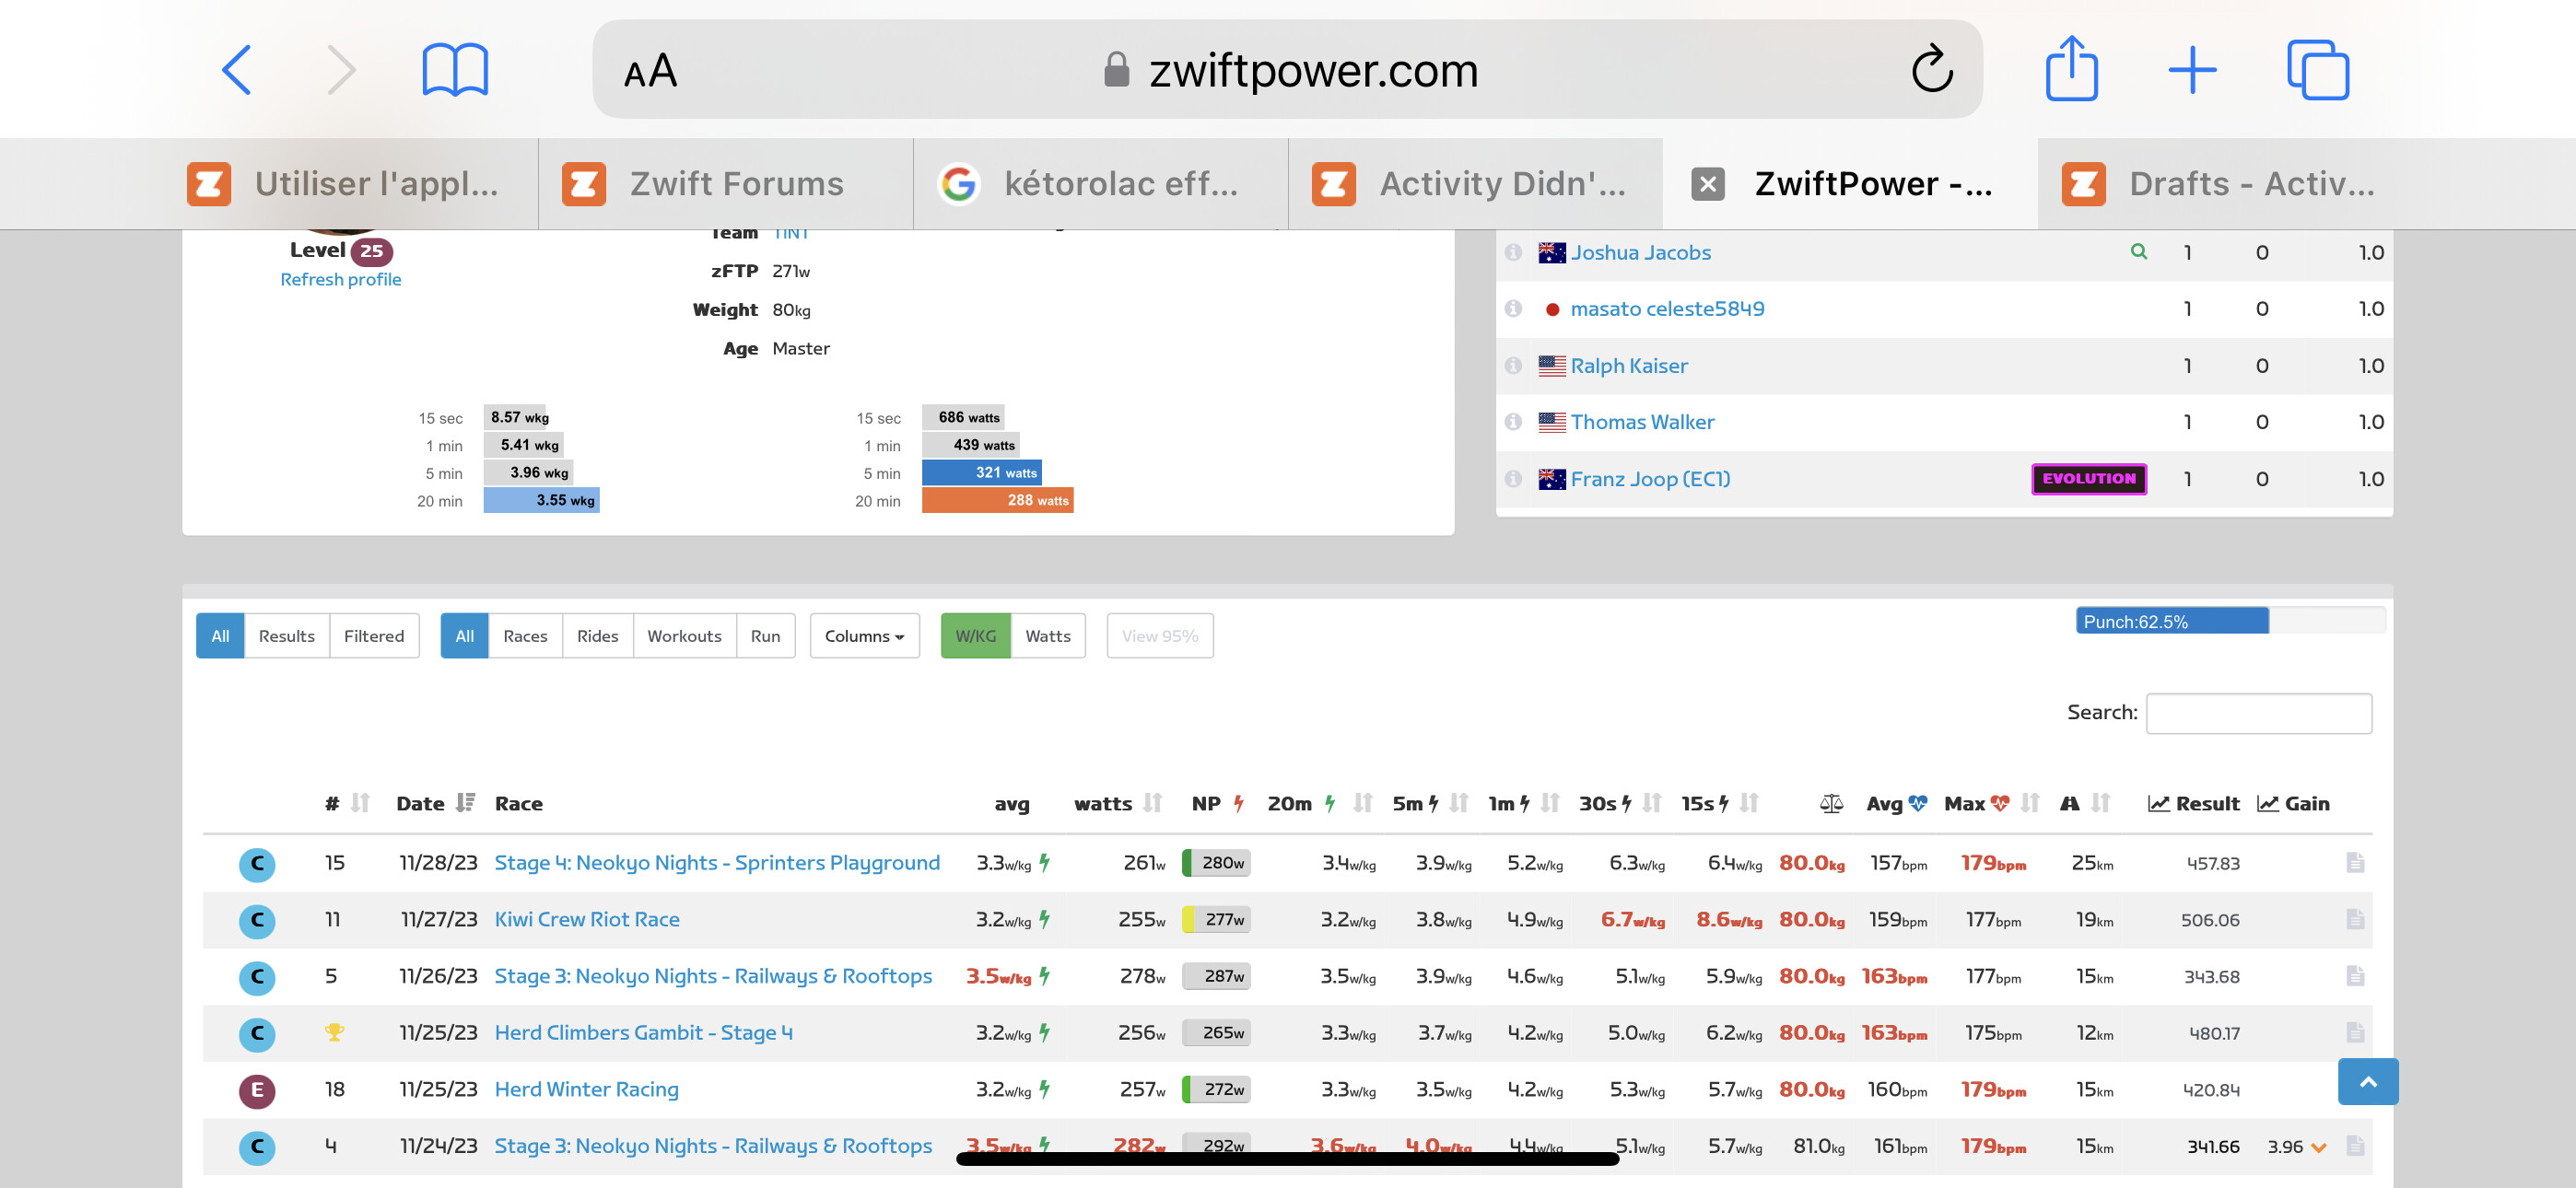Open the Columns dropdown
This screenshot has width=2576, height=1188.
(863, 636)
